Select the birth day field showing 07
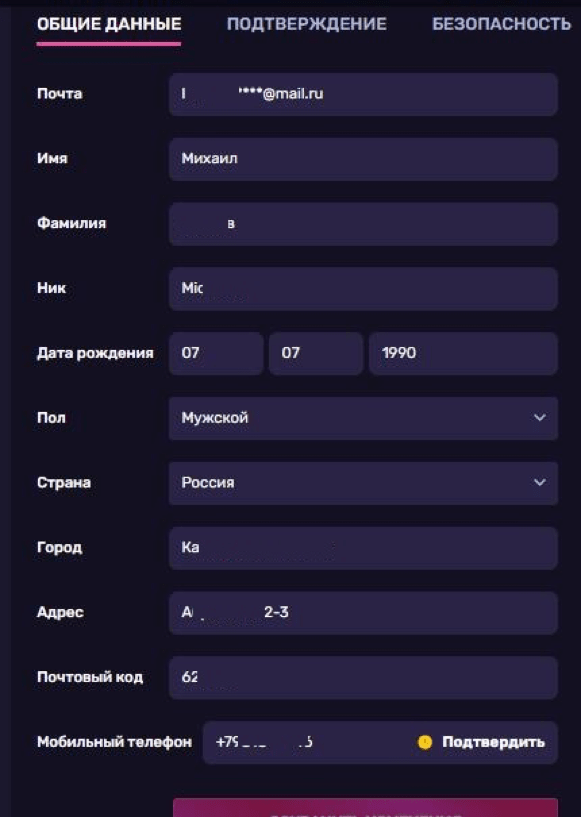This screenshot has width=581, height=817. point(216,353)
